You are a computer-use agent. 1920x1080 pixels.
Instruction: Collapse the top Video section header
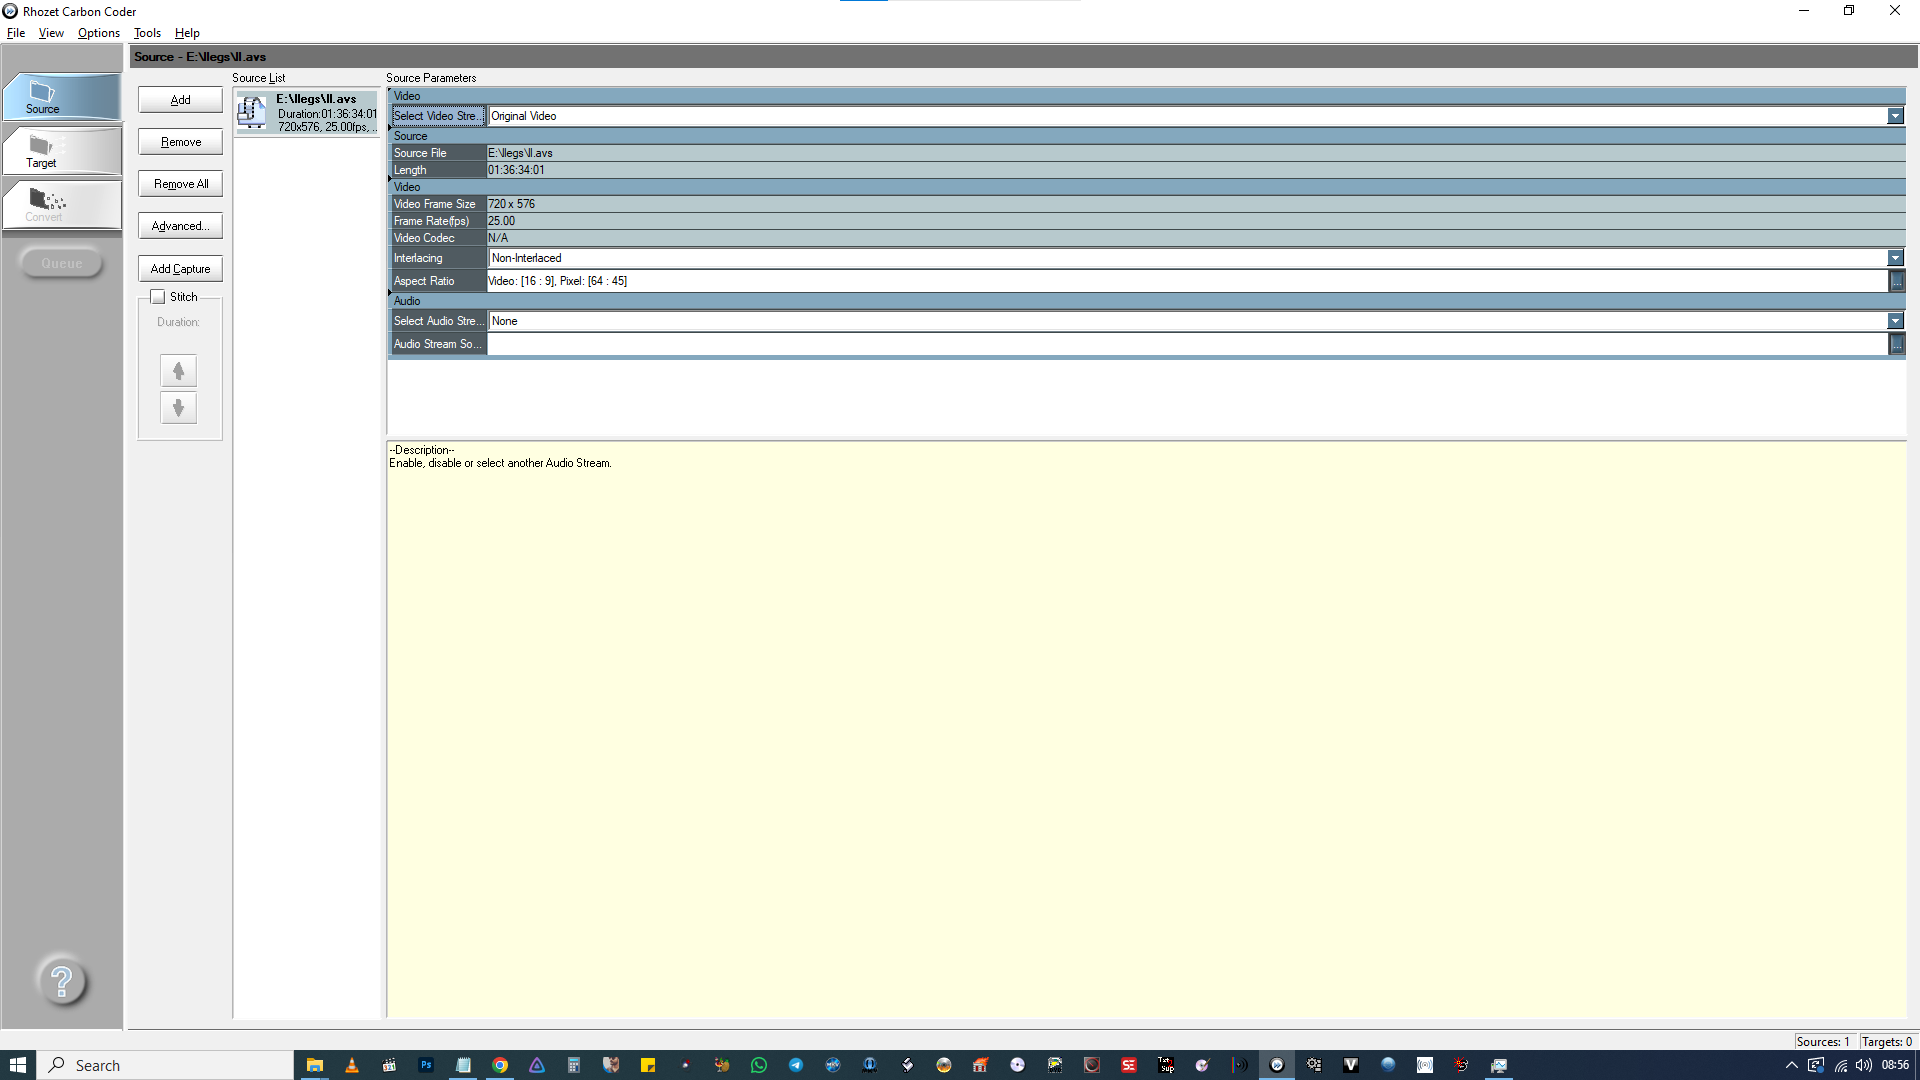click(x=1146, y=96)
